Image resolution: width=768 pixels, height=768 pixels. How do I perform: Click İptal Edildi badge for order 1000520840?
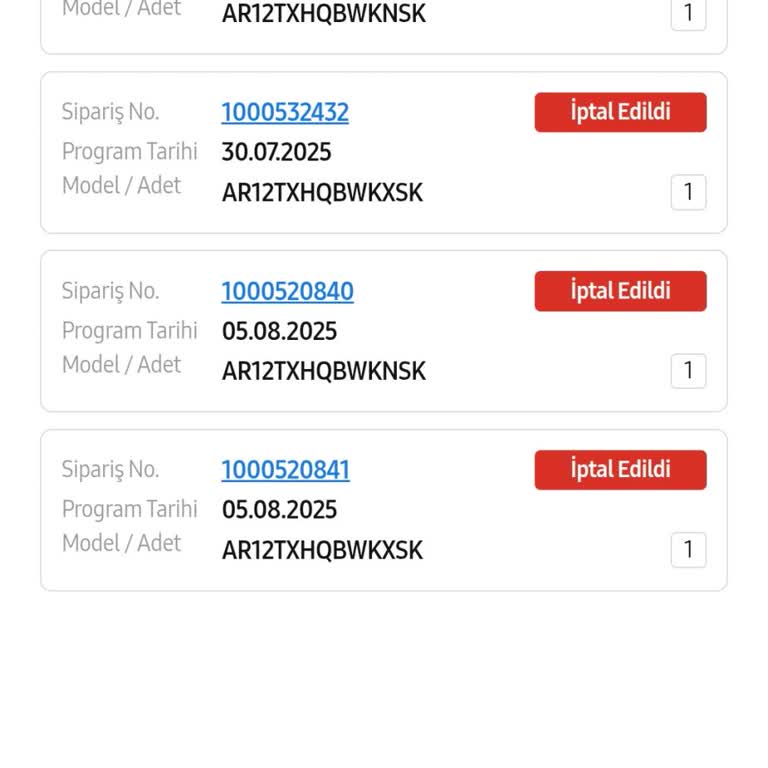[620, 291]
